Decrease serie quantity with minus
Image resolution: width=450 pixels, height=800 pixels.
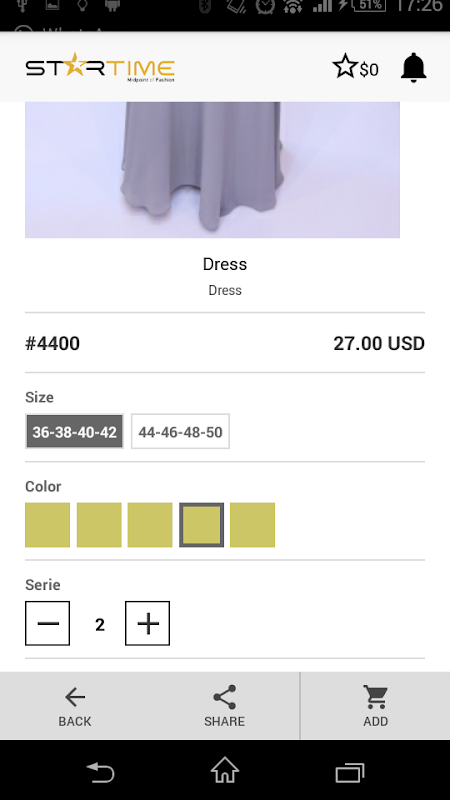click(x=47, y=623)
